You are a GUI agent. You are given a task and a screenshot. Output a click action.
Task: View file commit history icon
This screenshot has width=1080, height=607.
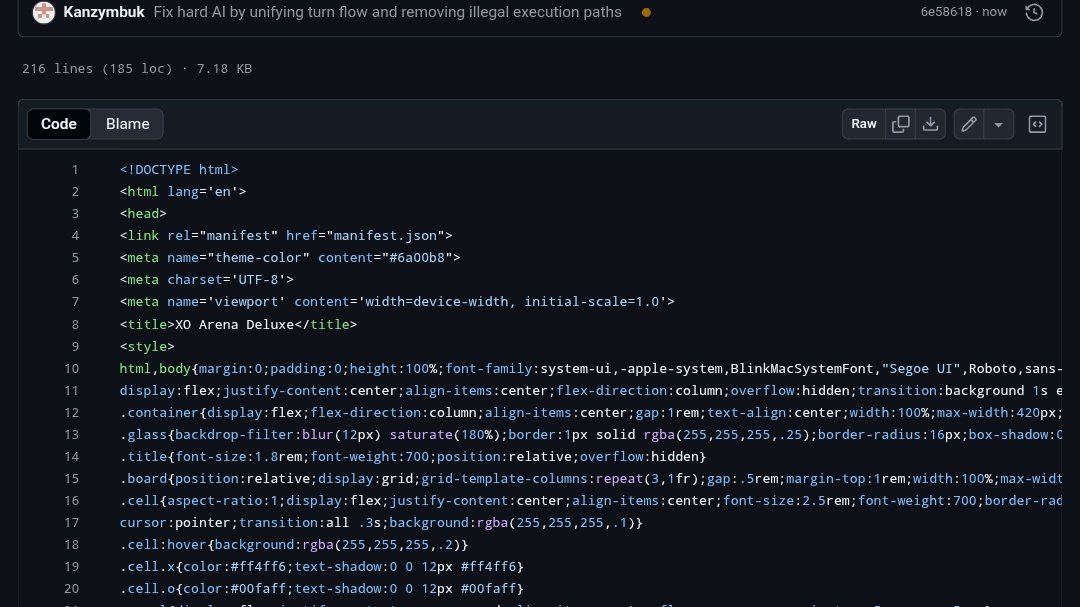[1034, 12]
